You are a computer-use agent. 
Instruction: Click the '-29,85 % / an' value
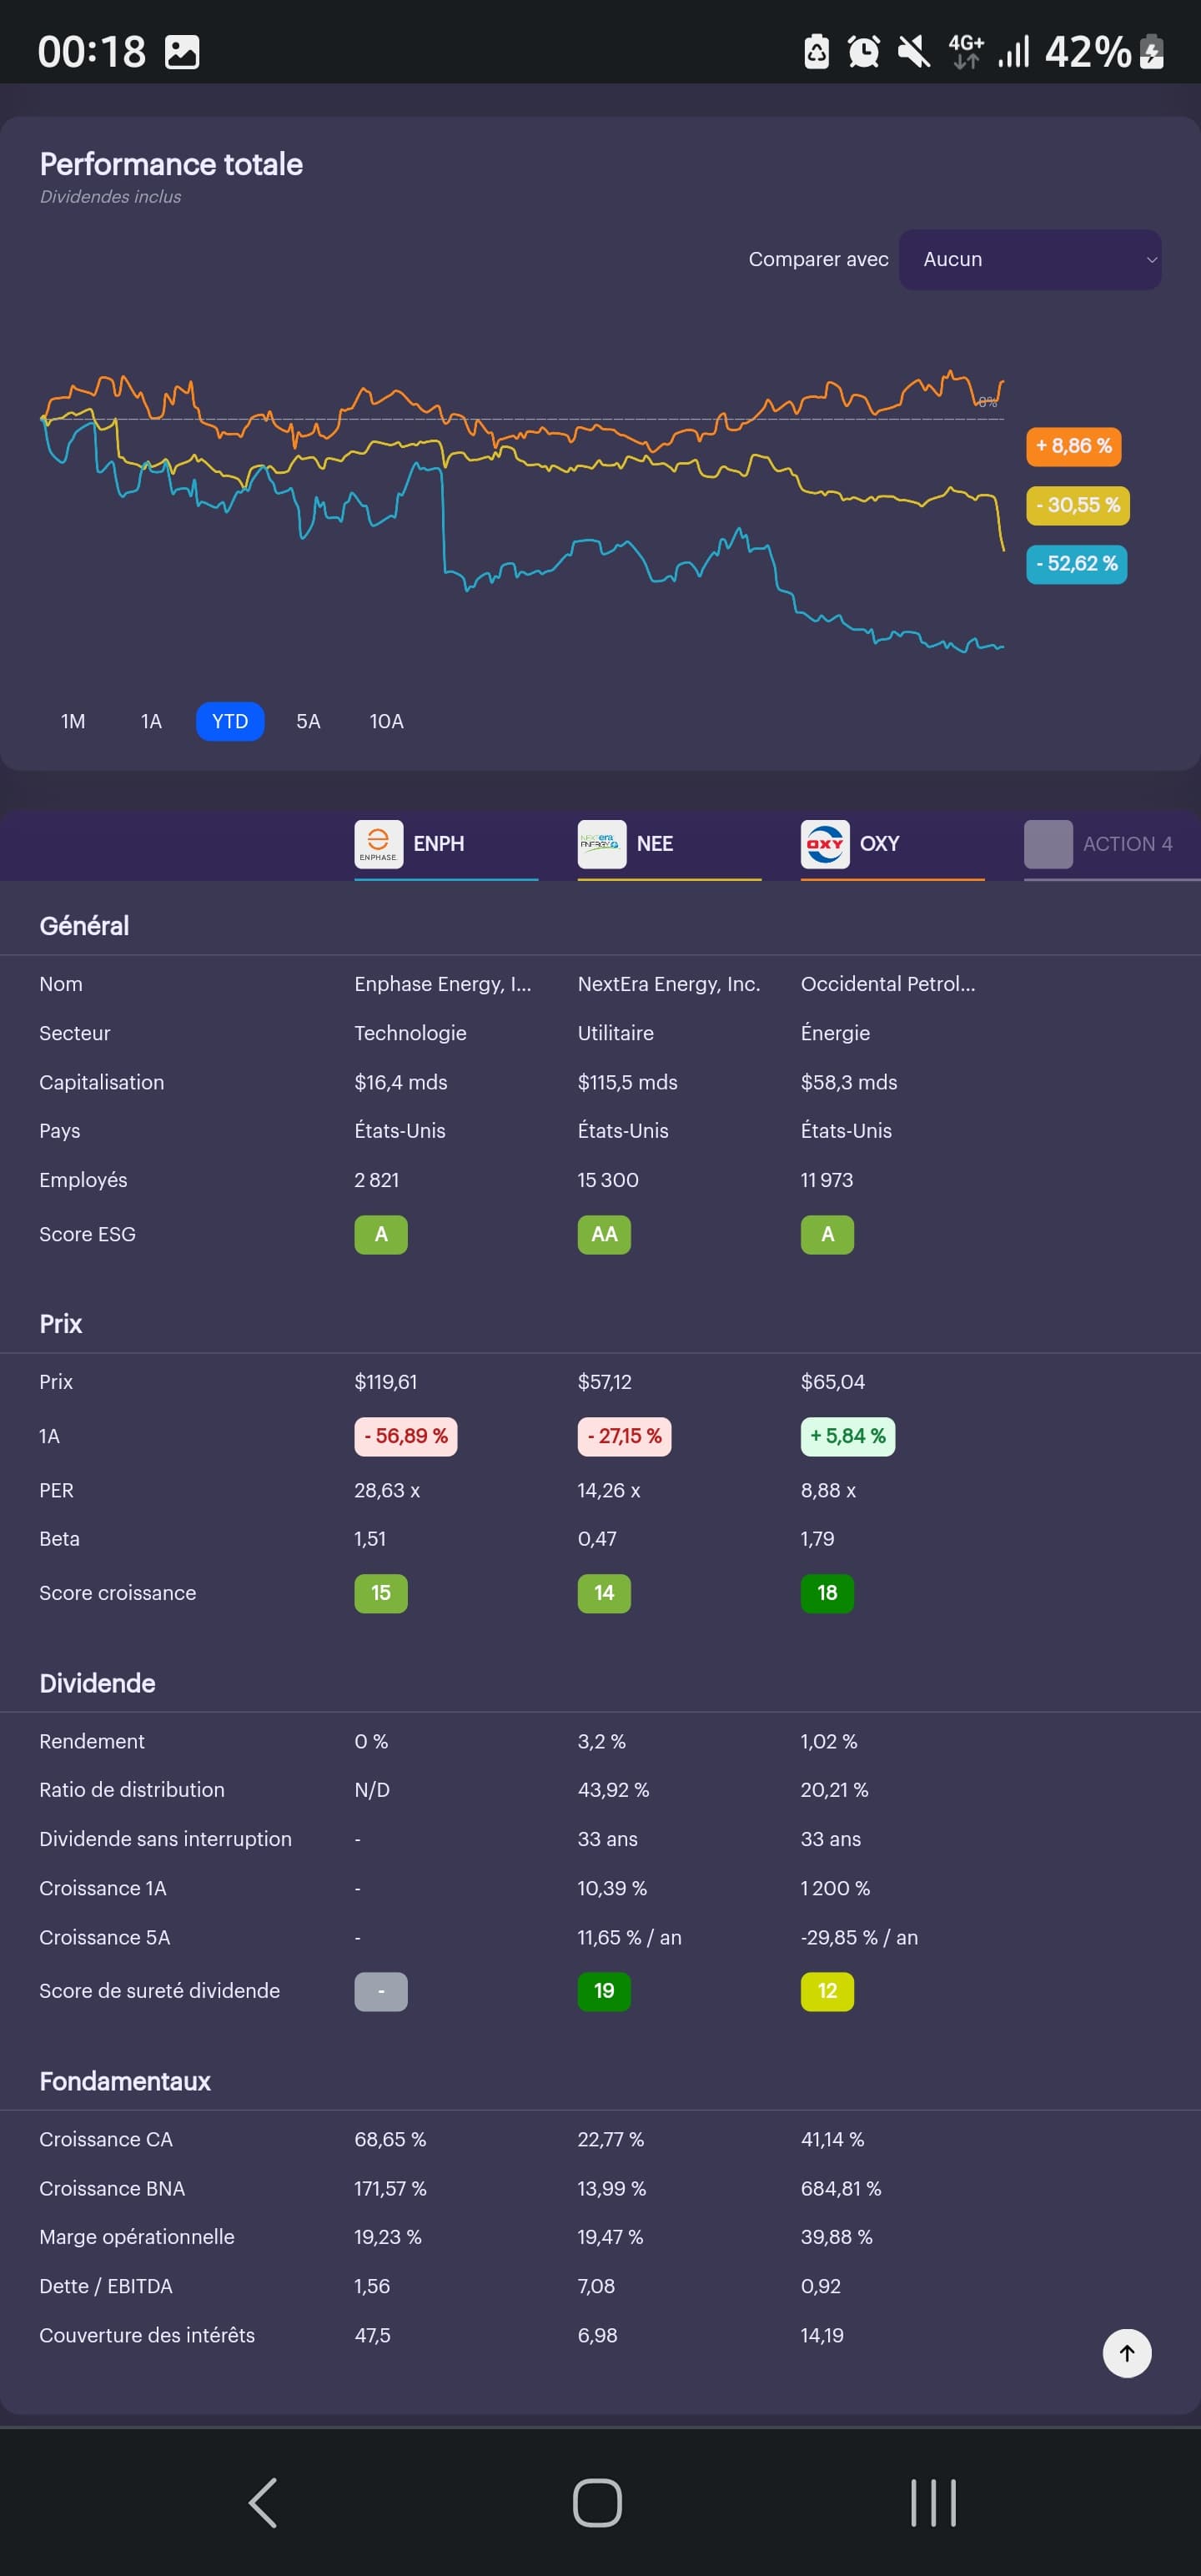tap(859, 1937)
